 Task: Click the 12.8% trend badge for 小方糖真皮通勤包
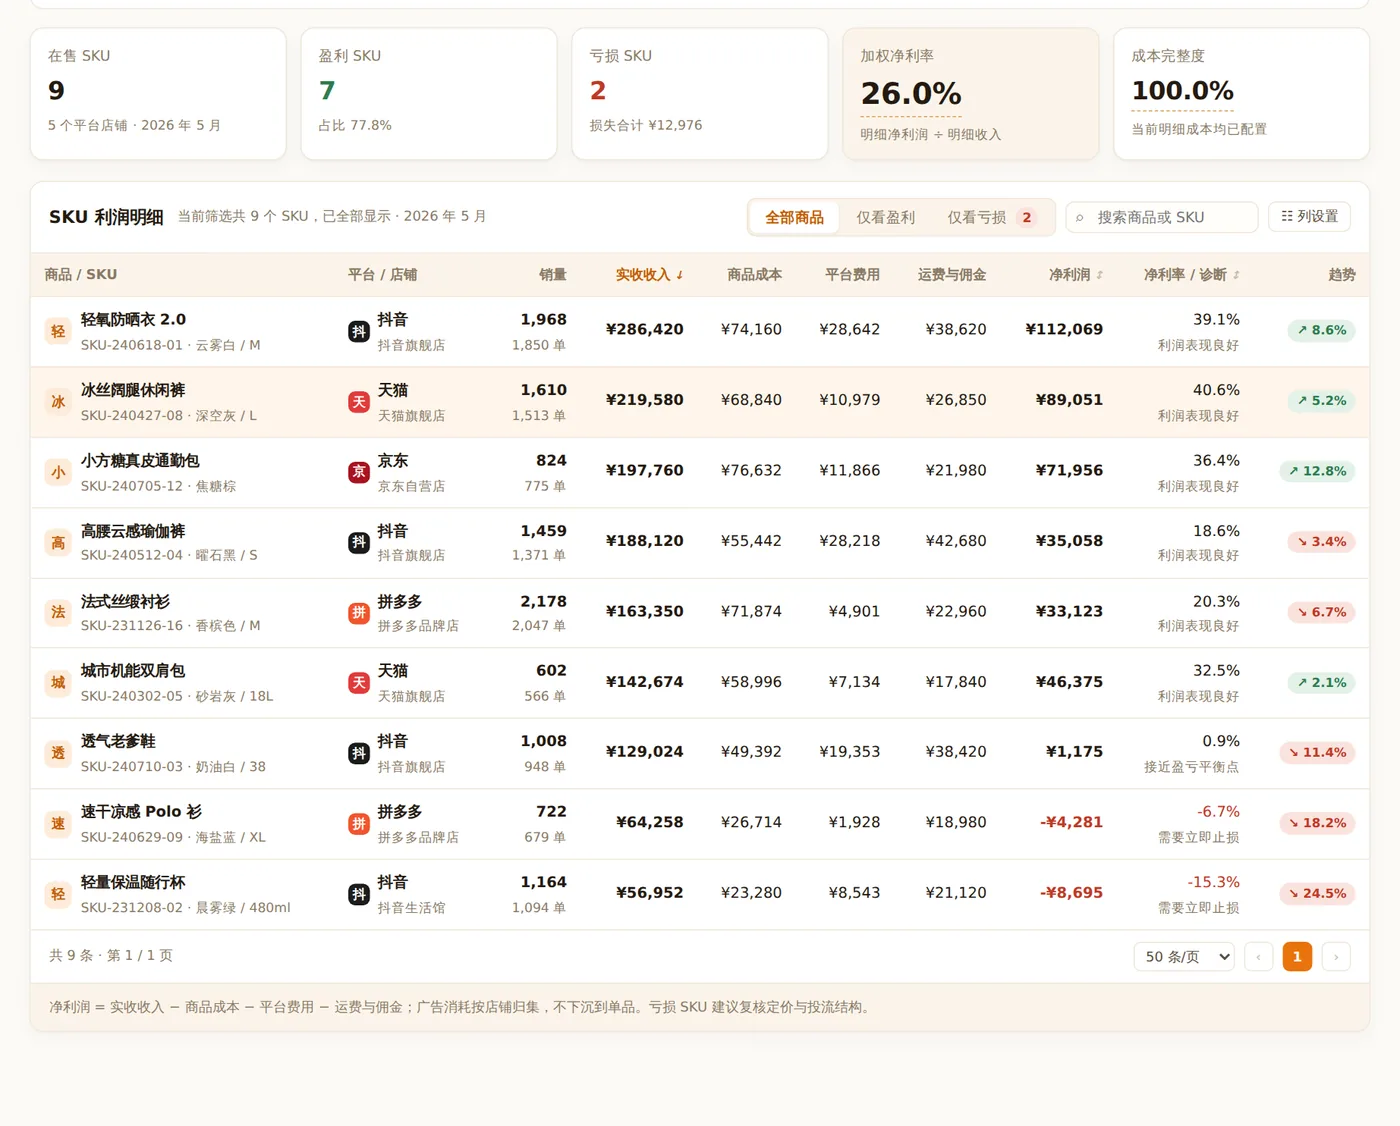tap(1317, 471)
